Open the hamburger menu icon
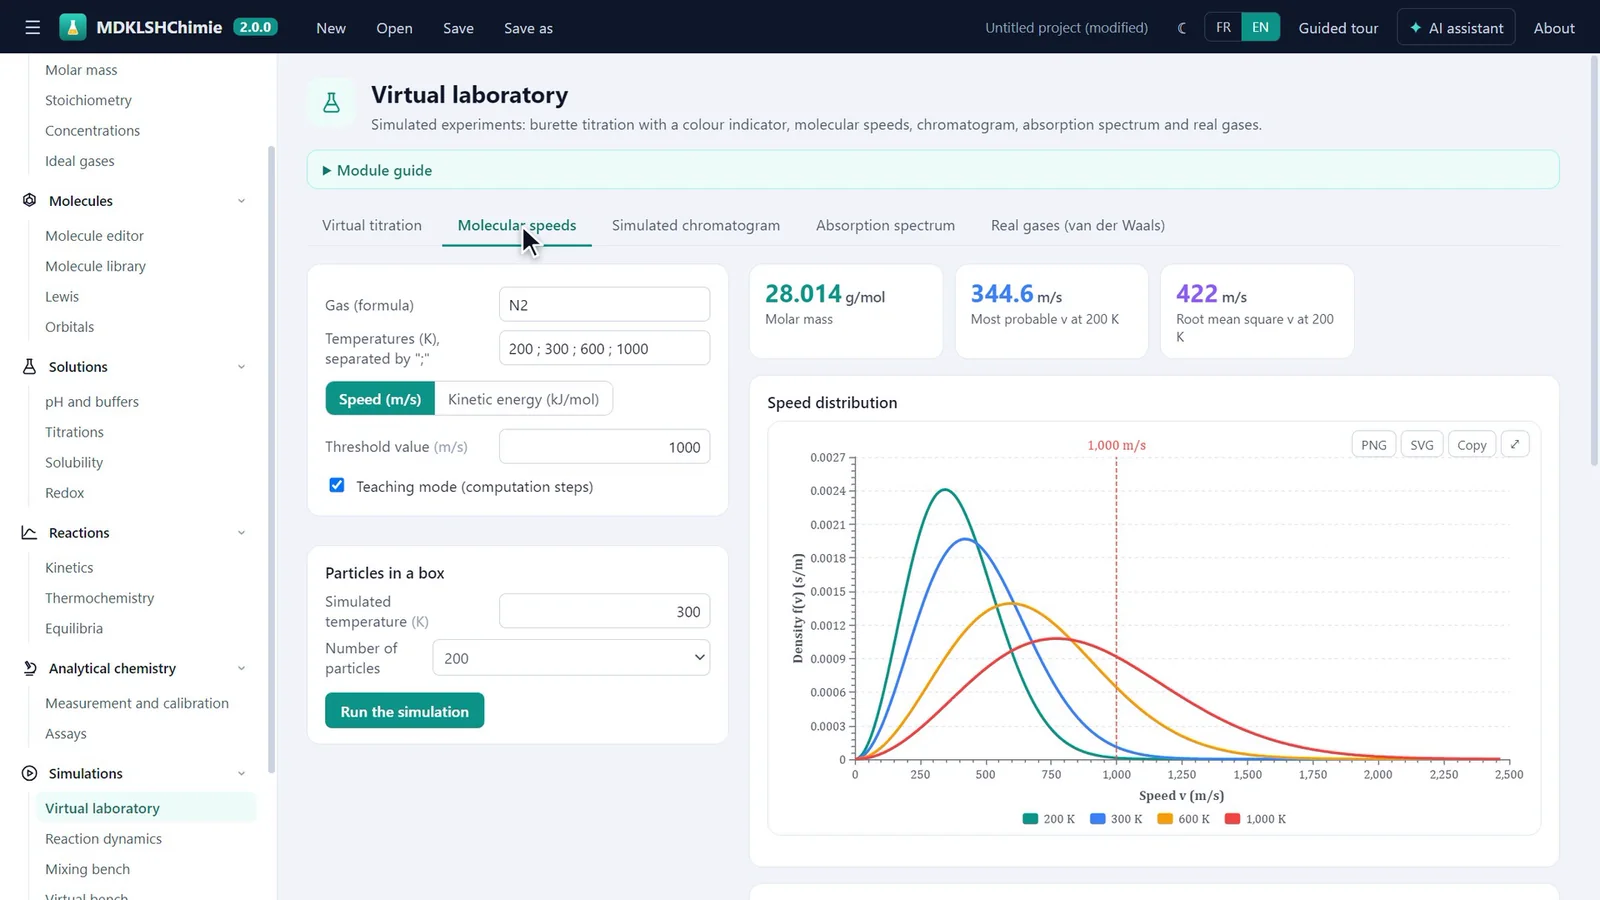Screen dimensions: 1600x900 tap(33, 28)
